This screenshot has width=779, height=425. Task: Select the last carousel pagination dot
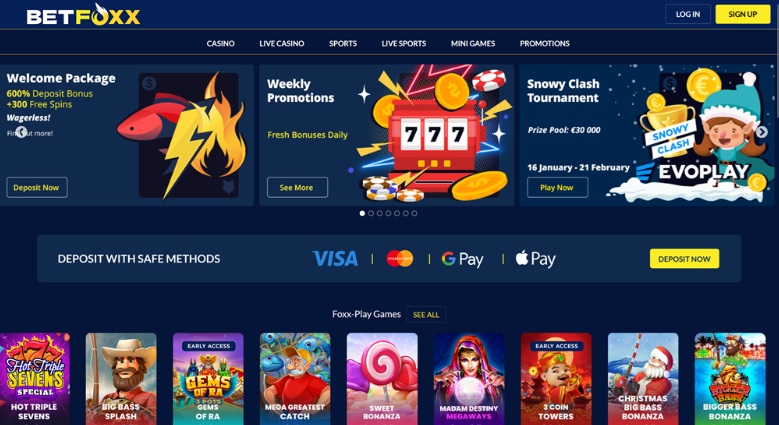coord(414,213)
